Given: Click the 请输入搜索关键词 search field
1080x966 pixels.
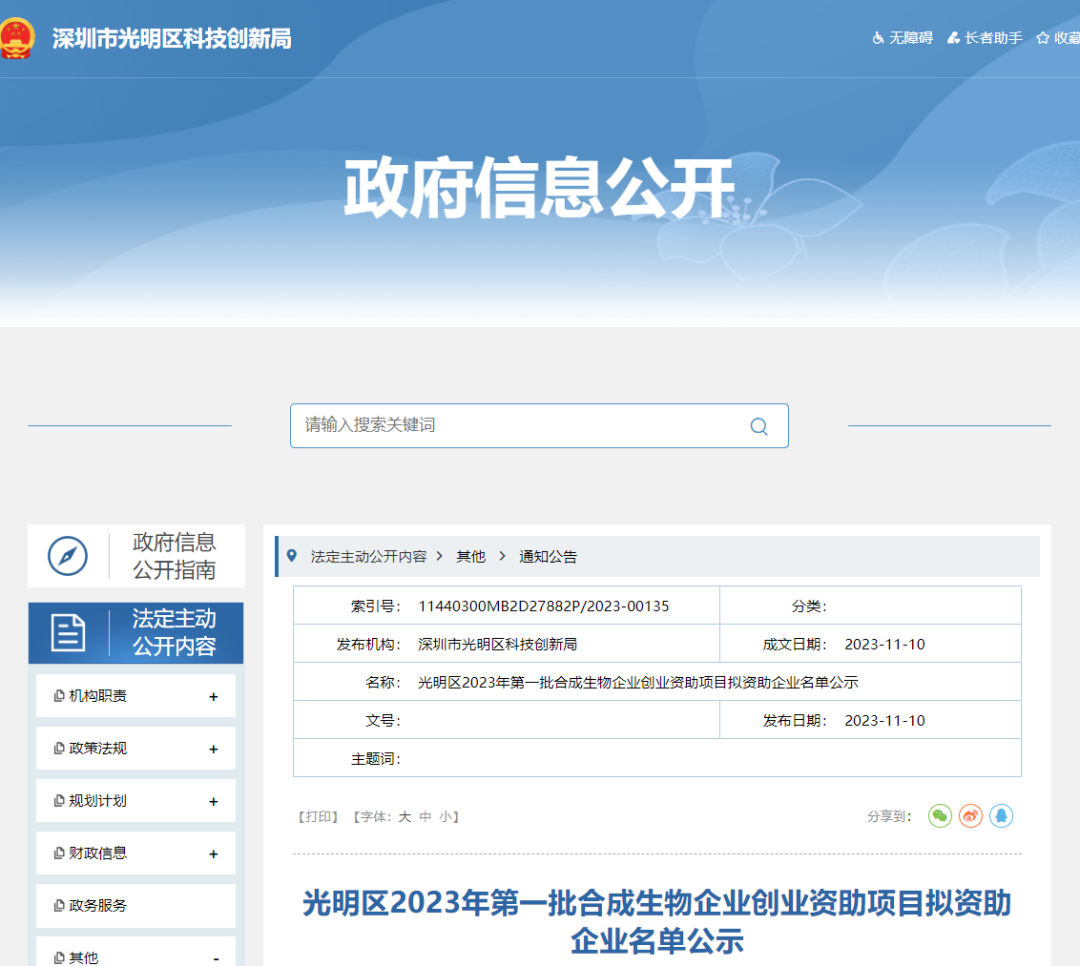Looking at the screenshot, I should (520, 426).
